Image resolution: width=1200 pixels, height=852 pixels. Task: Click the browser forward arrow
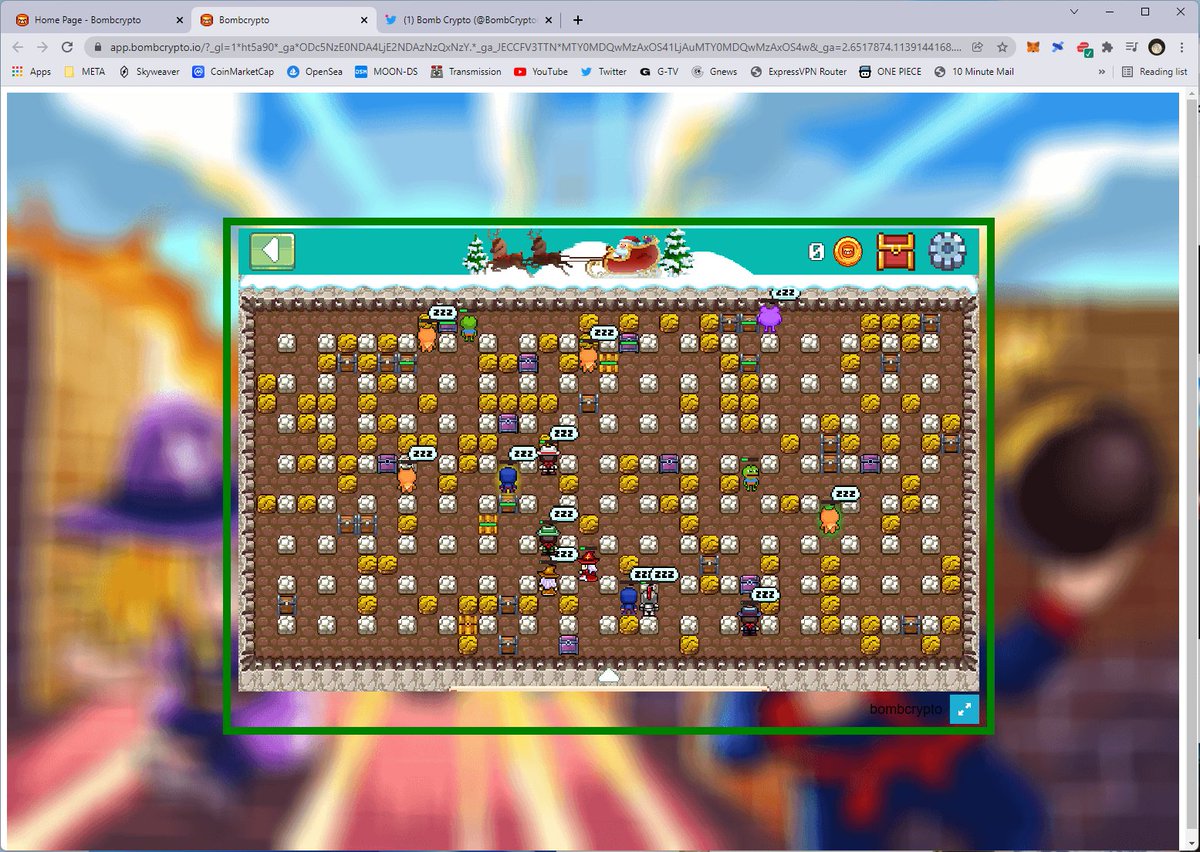pos(42,47)
